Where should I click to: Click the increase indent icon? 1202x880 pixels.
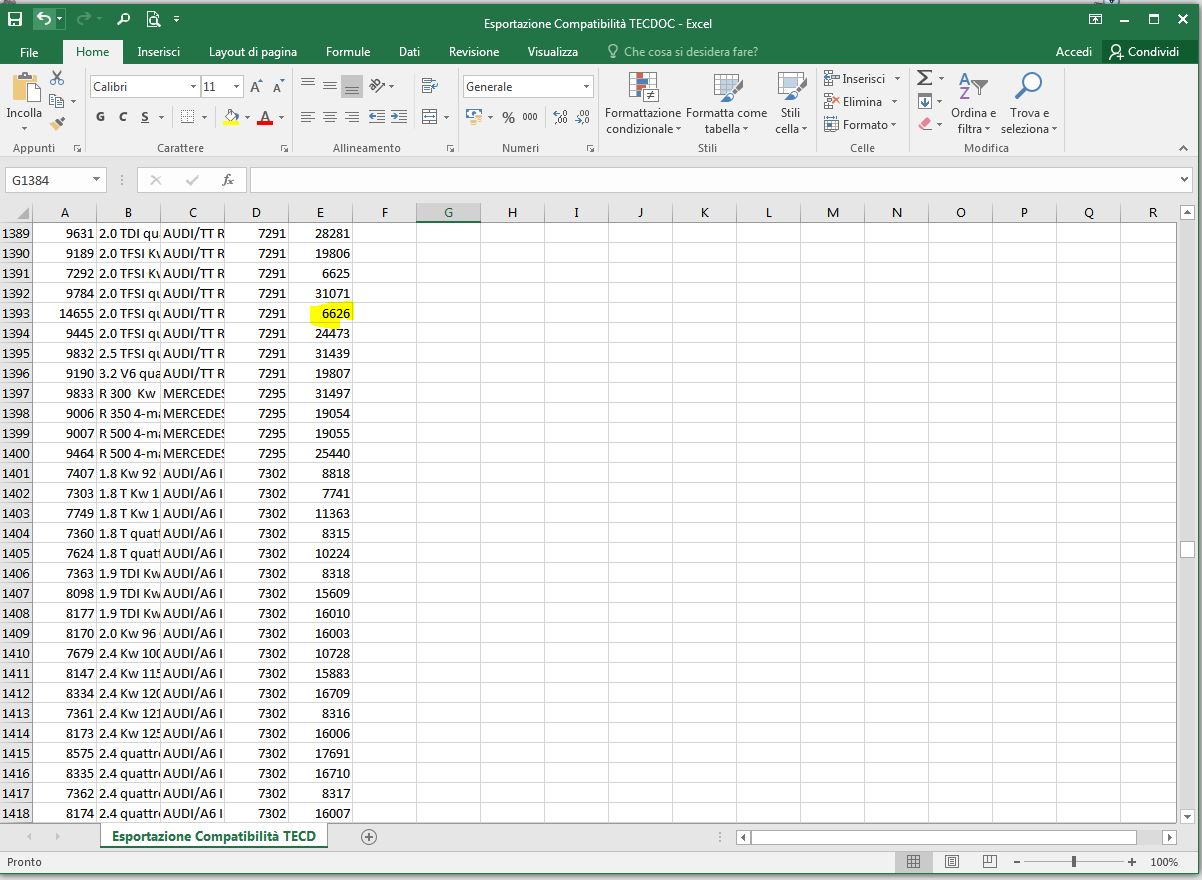click(x=399, y=117)
